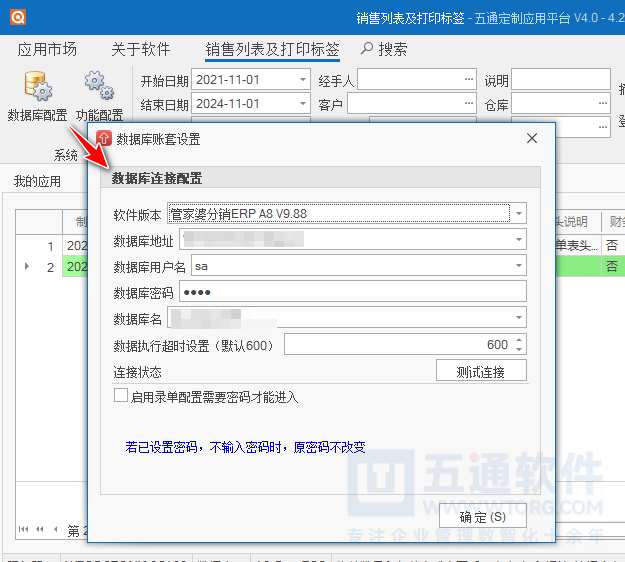Click the 否 cell in green row 2
625x562 pixels.
[x=612, y=266]
